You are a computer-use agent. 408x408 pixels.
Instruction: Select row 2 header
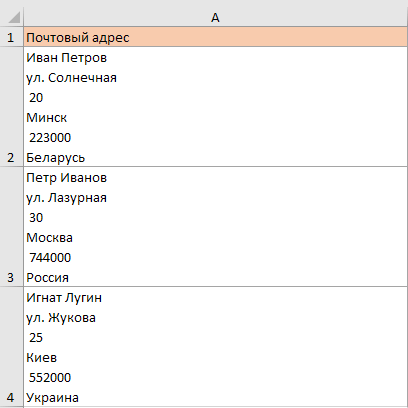click(x=11, y=107)
